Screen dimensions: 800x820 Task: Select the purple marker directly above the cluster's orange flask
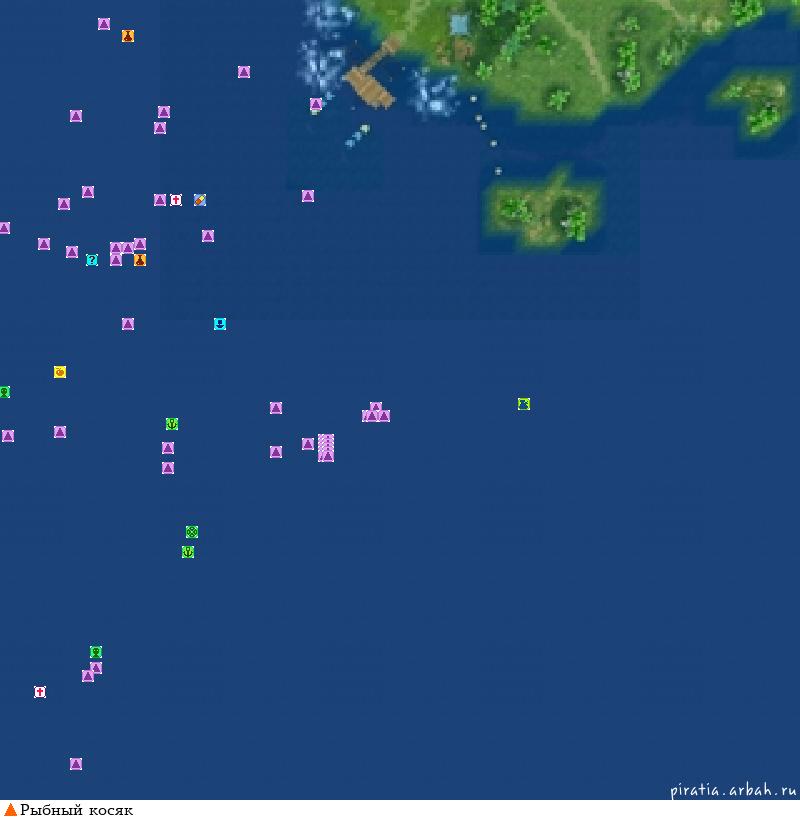coord(140,244)
